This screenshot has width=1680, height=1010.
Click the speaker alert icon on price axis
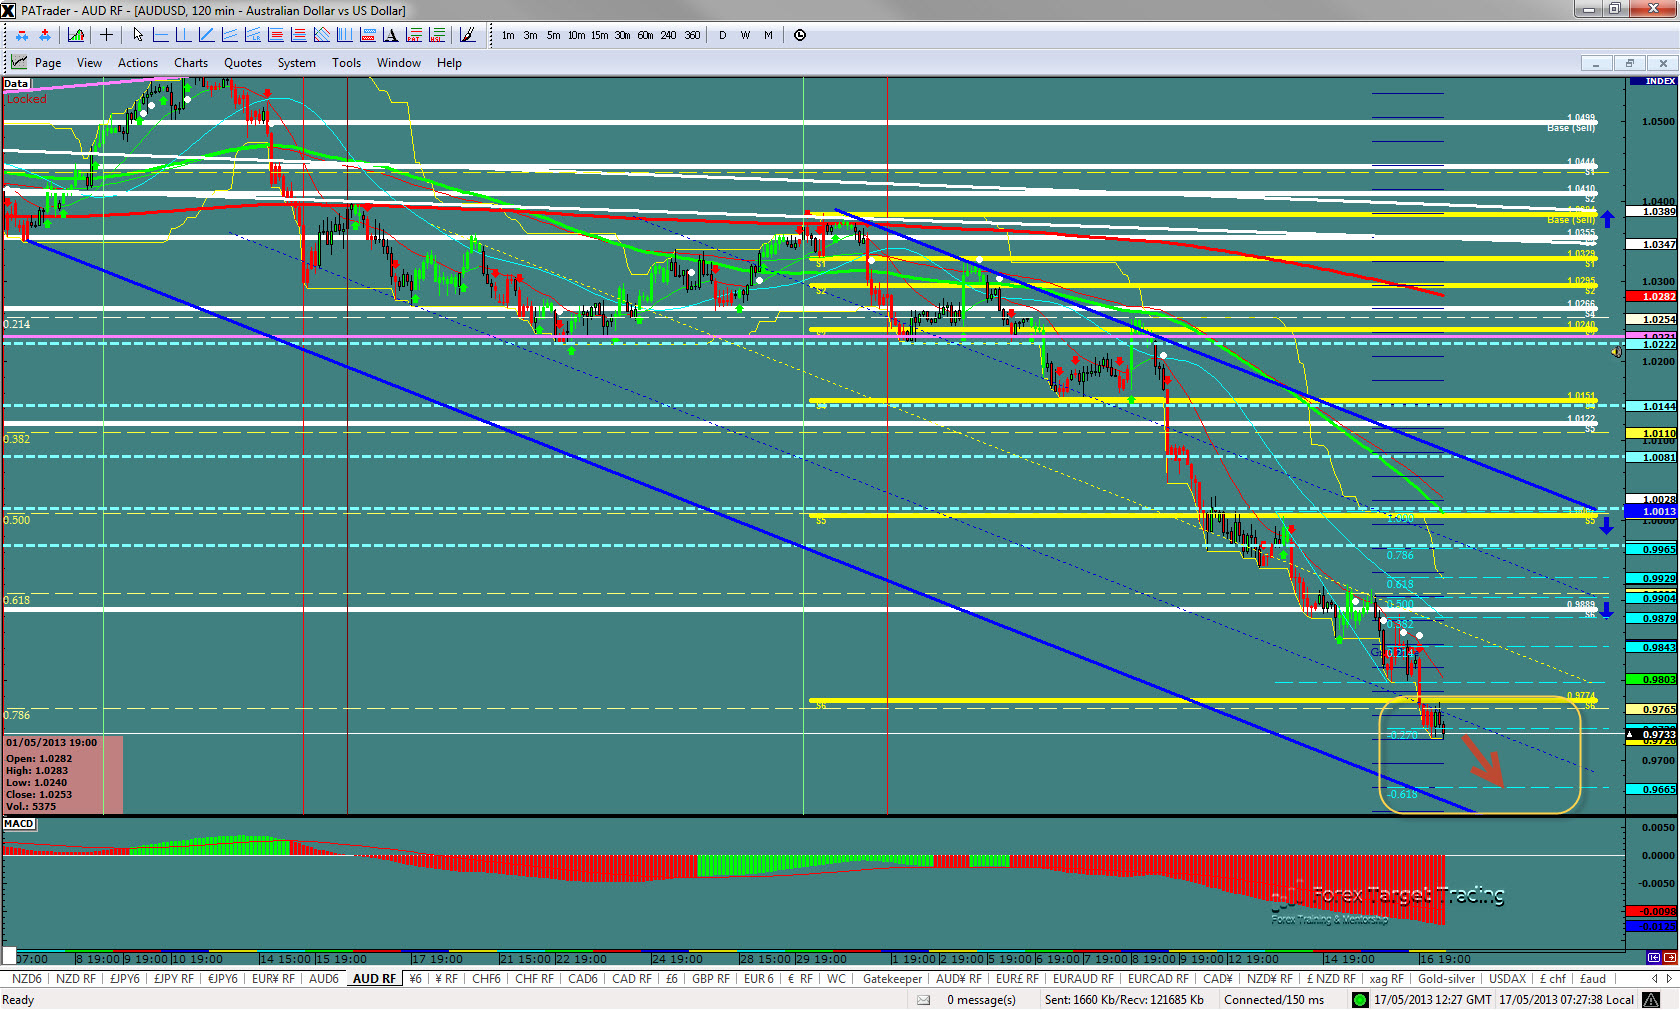[1616, 352]
